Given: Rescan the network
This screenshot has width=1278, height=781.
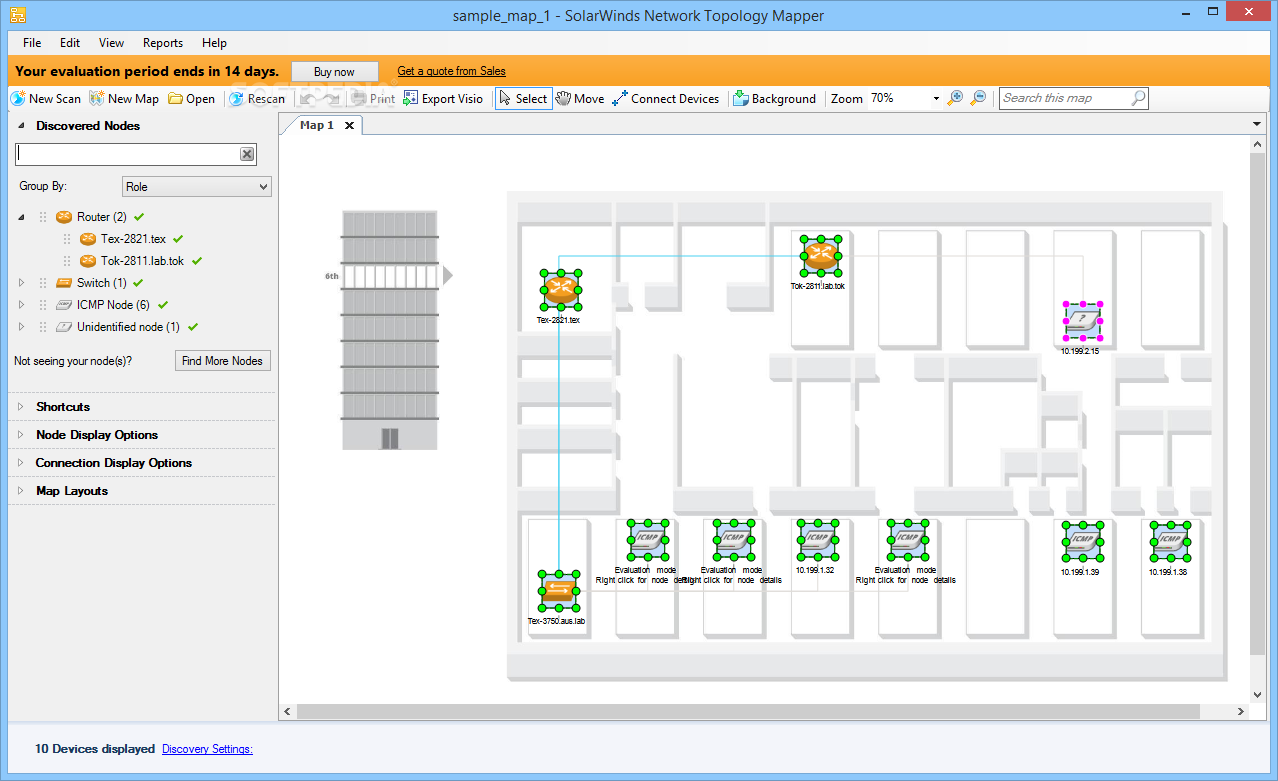Looking at the screenshot, I should pos(257,98).
